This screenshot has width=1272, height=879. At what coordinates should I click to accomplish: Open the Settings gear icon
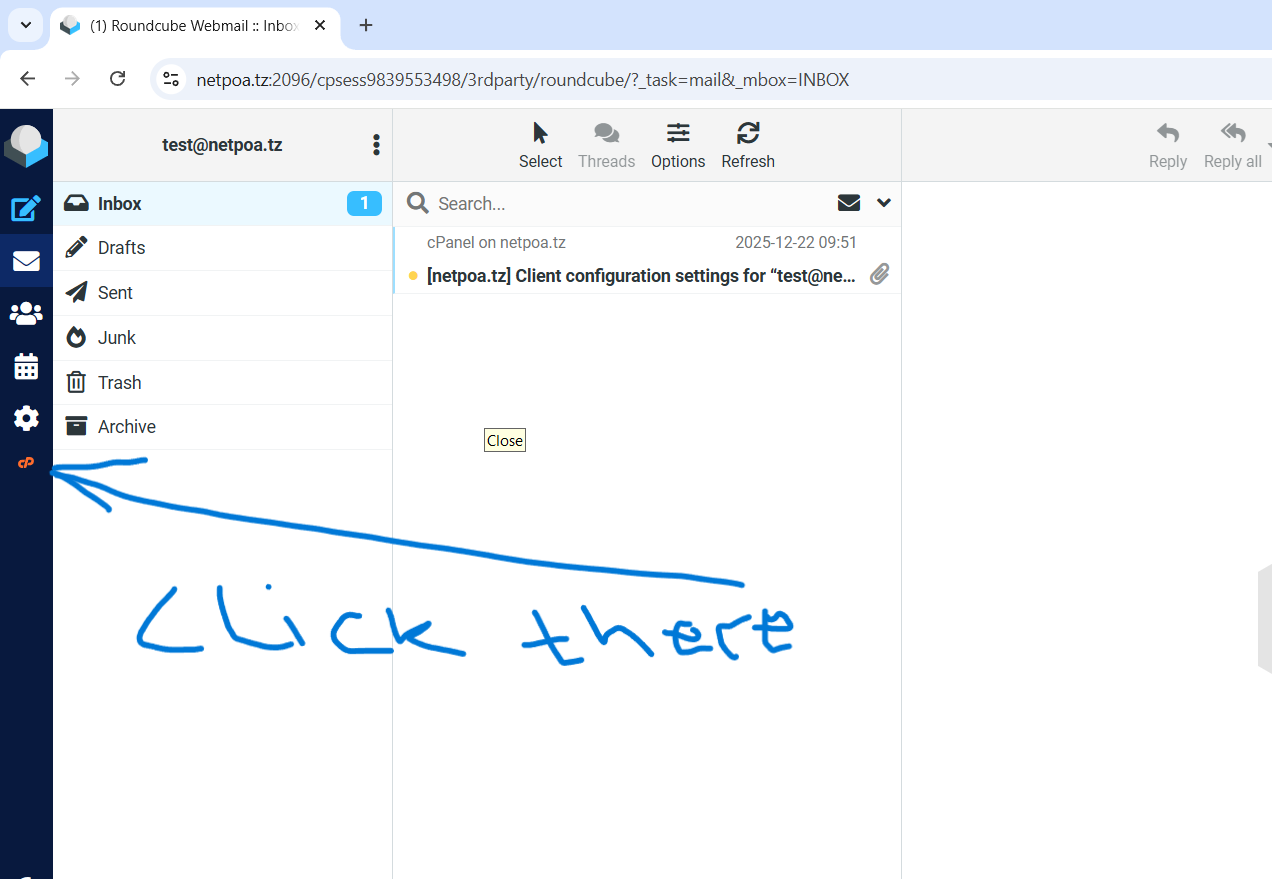[26, 418]
